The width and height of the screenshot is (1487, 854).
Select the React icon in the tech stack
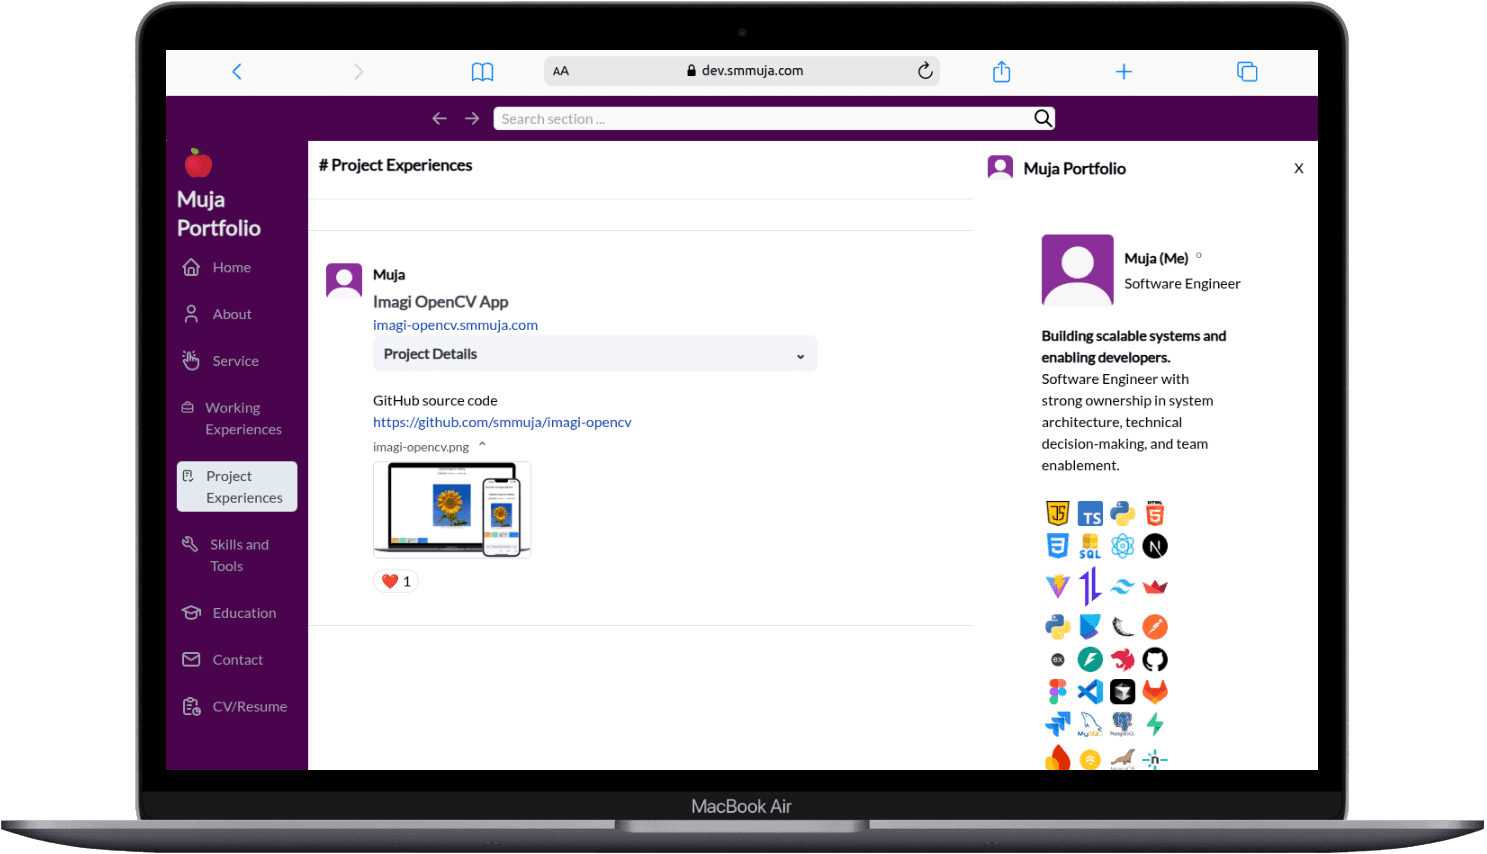tap(1122, 546)
